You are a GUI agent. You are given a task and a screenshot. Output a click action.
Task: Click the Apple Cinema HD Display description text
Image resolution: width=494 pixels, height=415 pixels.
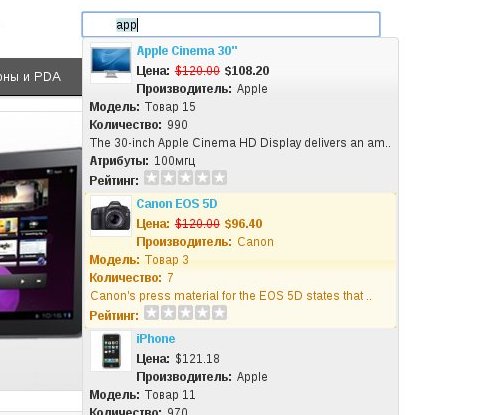click(240, 143)
